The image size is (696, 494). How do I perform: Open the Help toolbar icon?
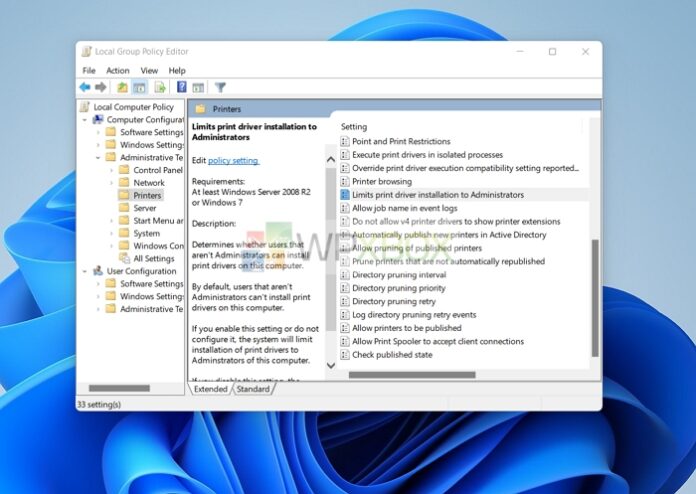pos(182,87)
